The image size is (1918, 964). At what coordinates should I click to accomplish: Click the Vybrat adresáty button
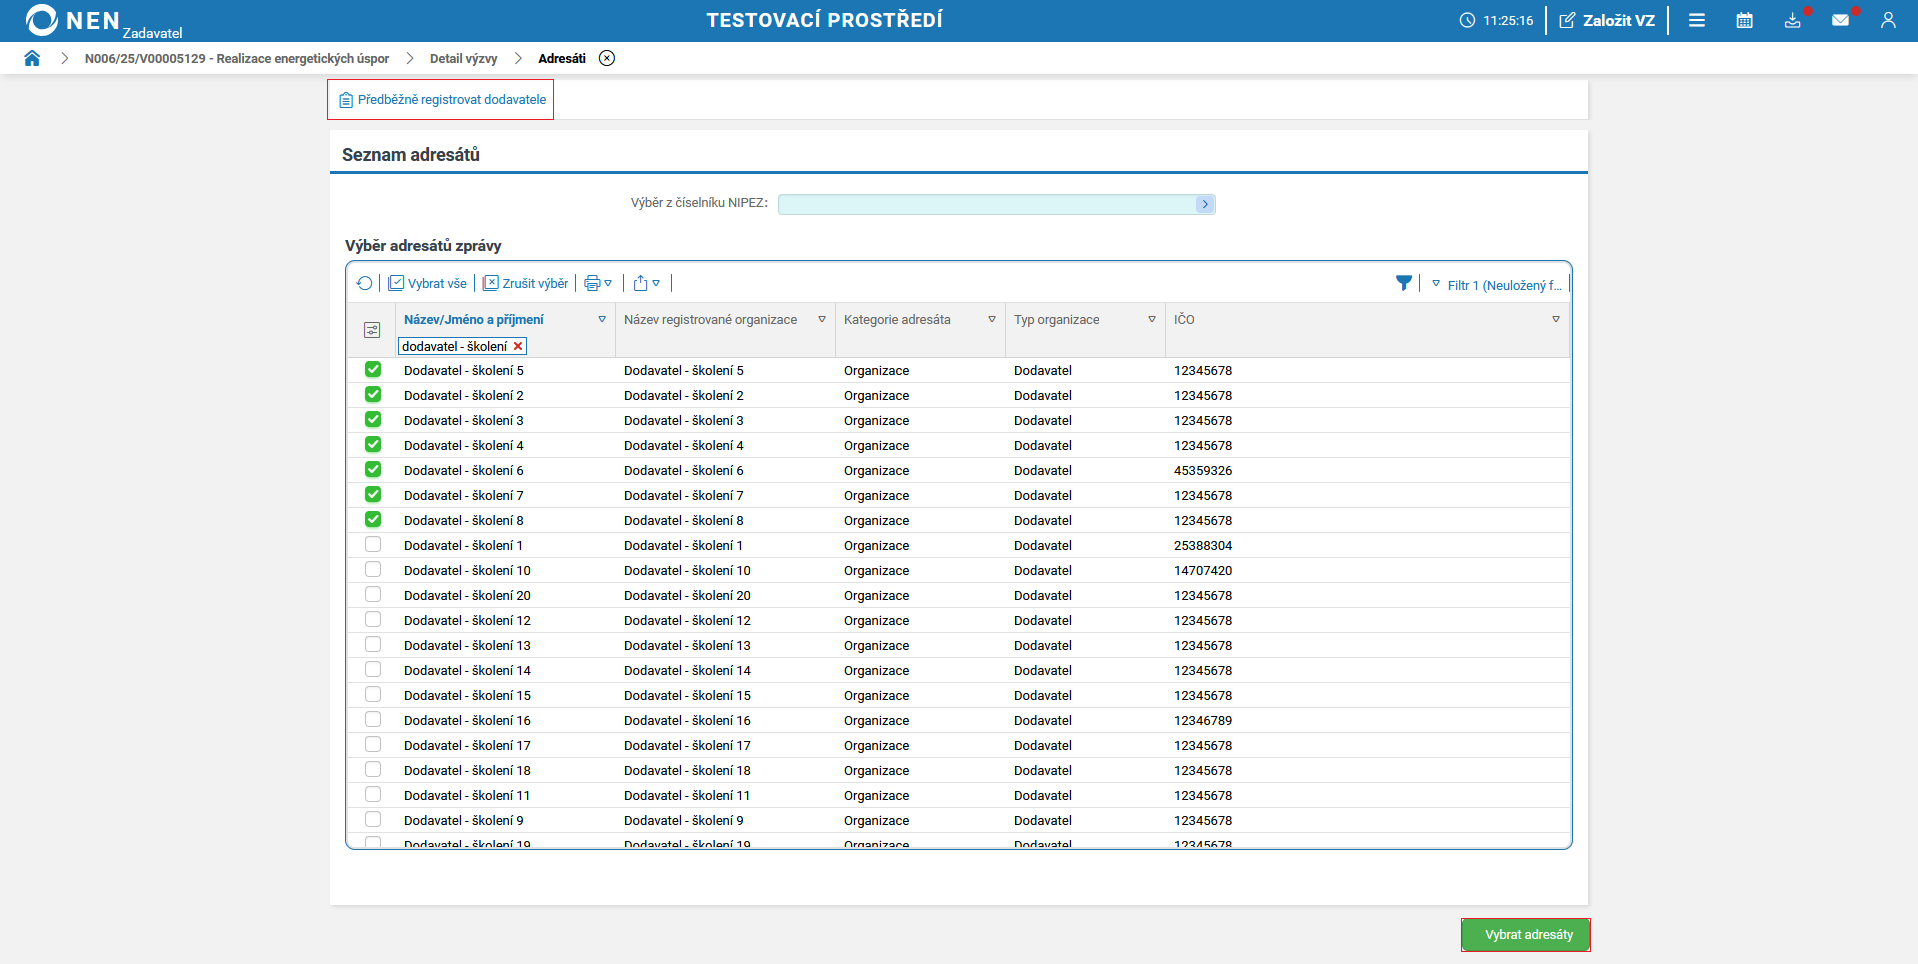1525,935
